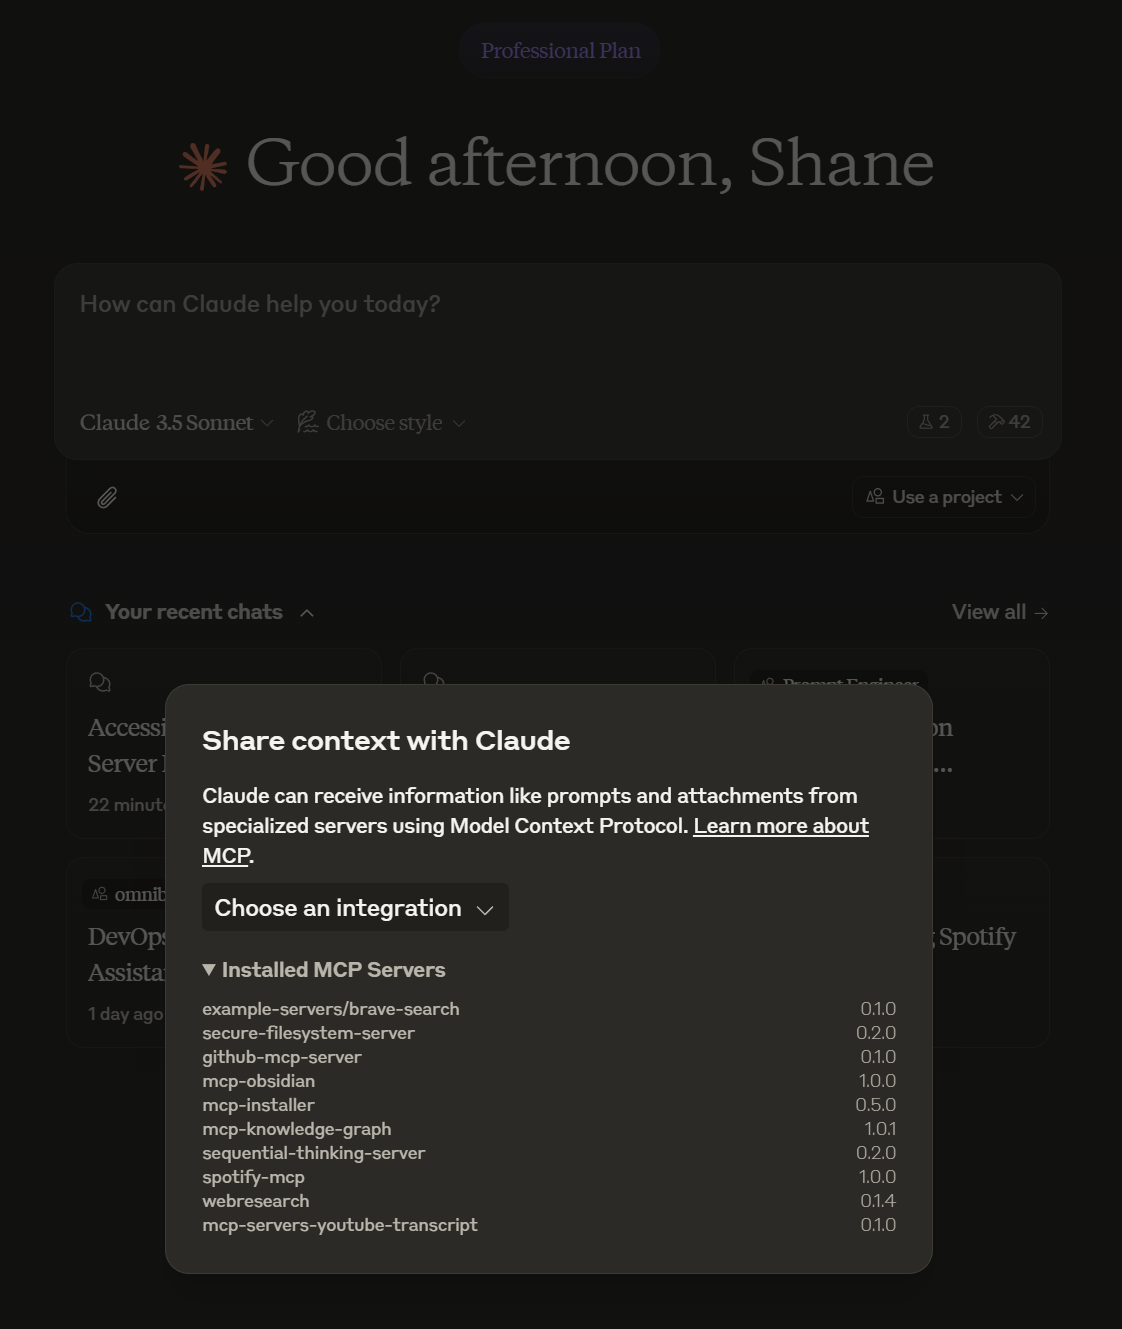Click the style icon beside Choose style
The width and height of the screenshot is (1122, 1329).
308,422
